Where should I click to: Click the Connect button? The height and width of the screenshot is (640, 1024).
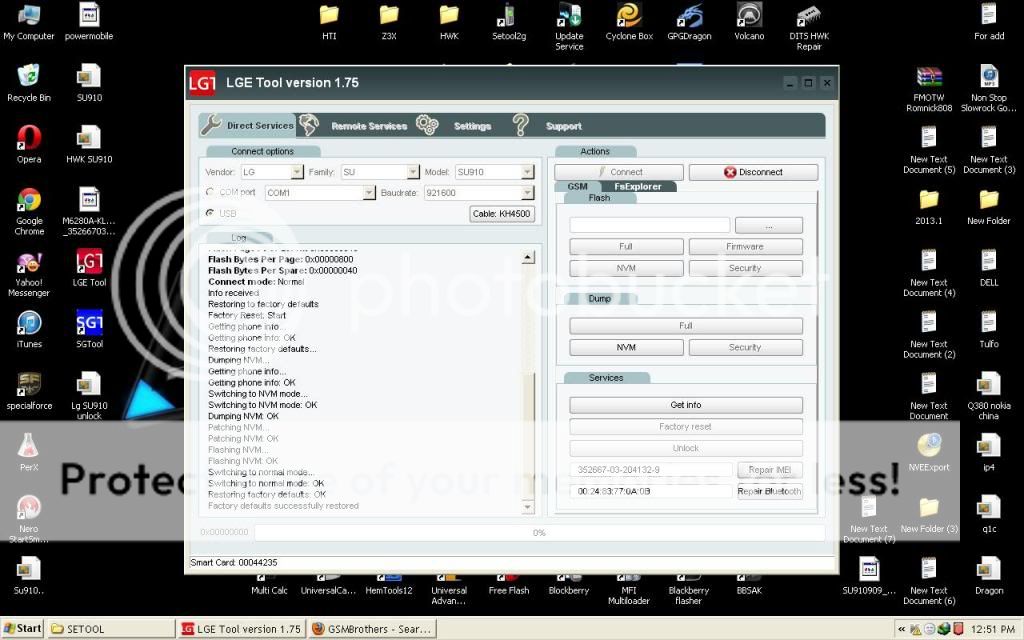[619, 172]
